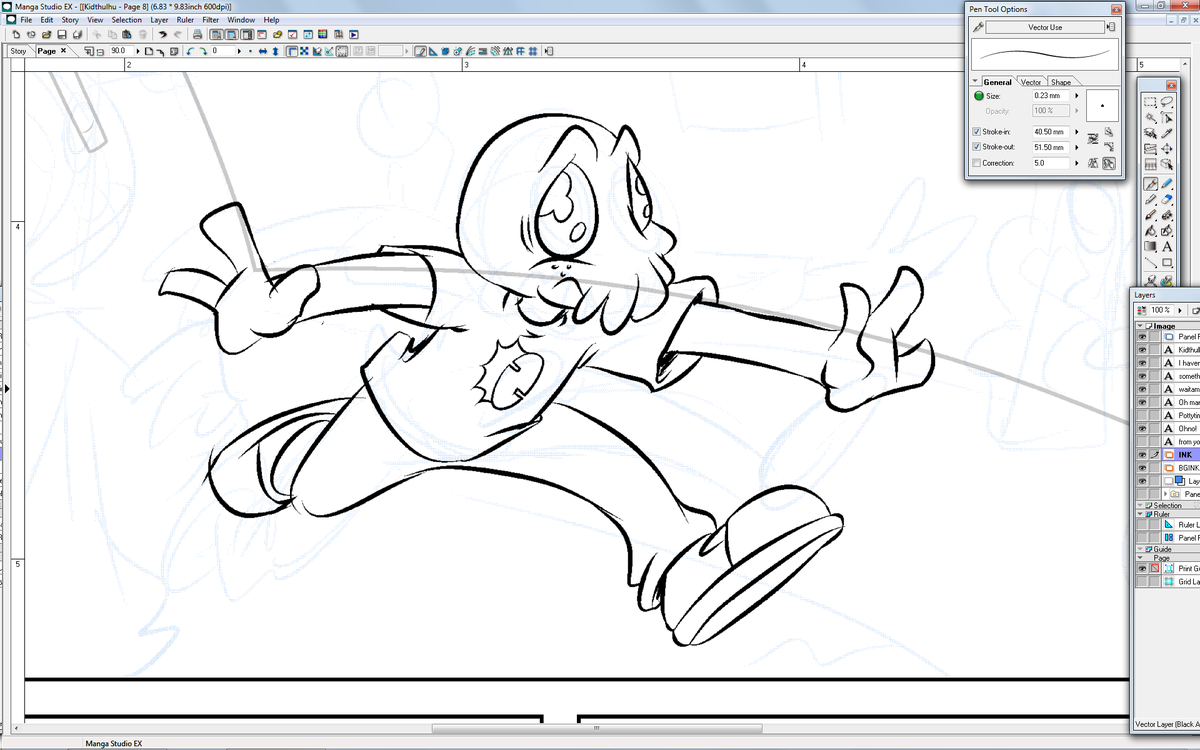Viewport: 1200px width, 750px height.
Task: Click the Undo arrow icon
Action: 162,34
